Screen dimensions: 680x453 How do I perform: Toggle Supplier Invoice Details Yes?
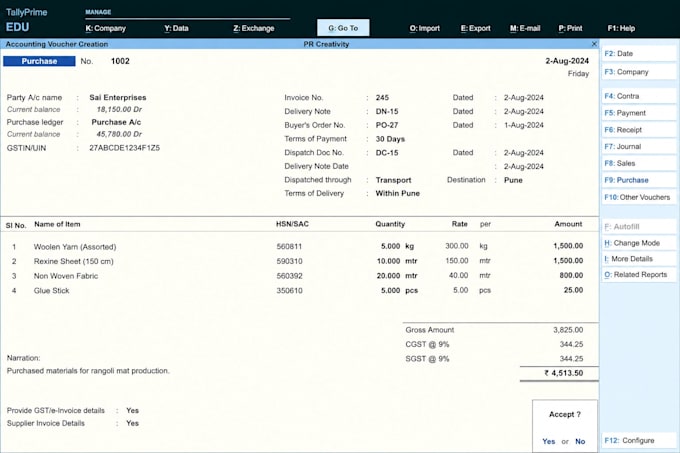pos(132,424)
